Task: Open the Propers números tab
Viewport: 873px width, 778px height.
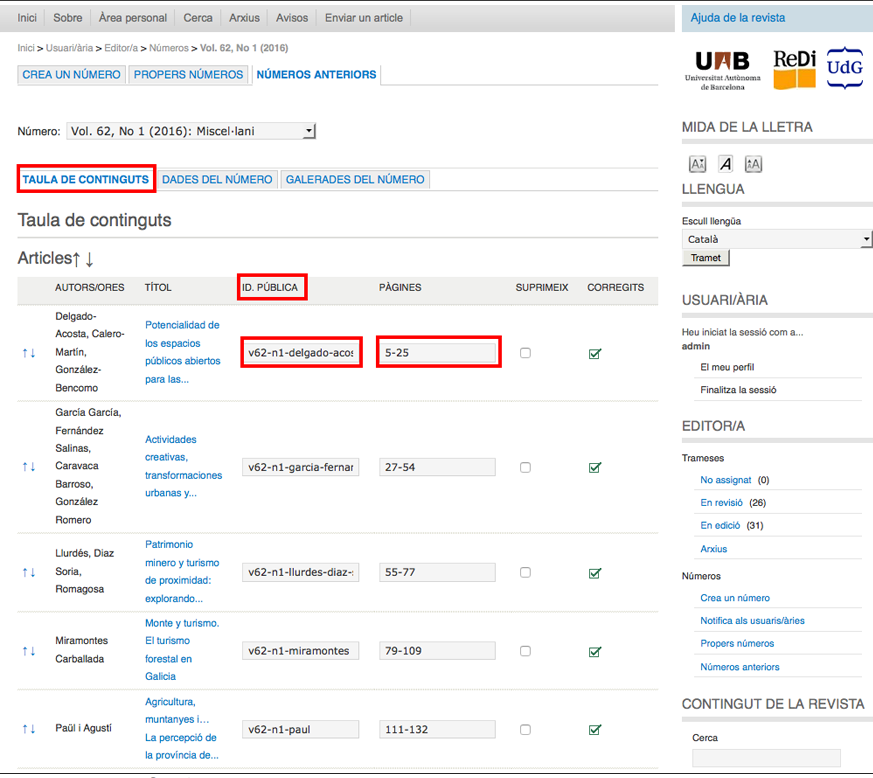Action: 189,75
